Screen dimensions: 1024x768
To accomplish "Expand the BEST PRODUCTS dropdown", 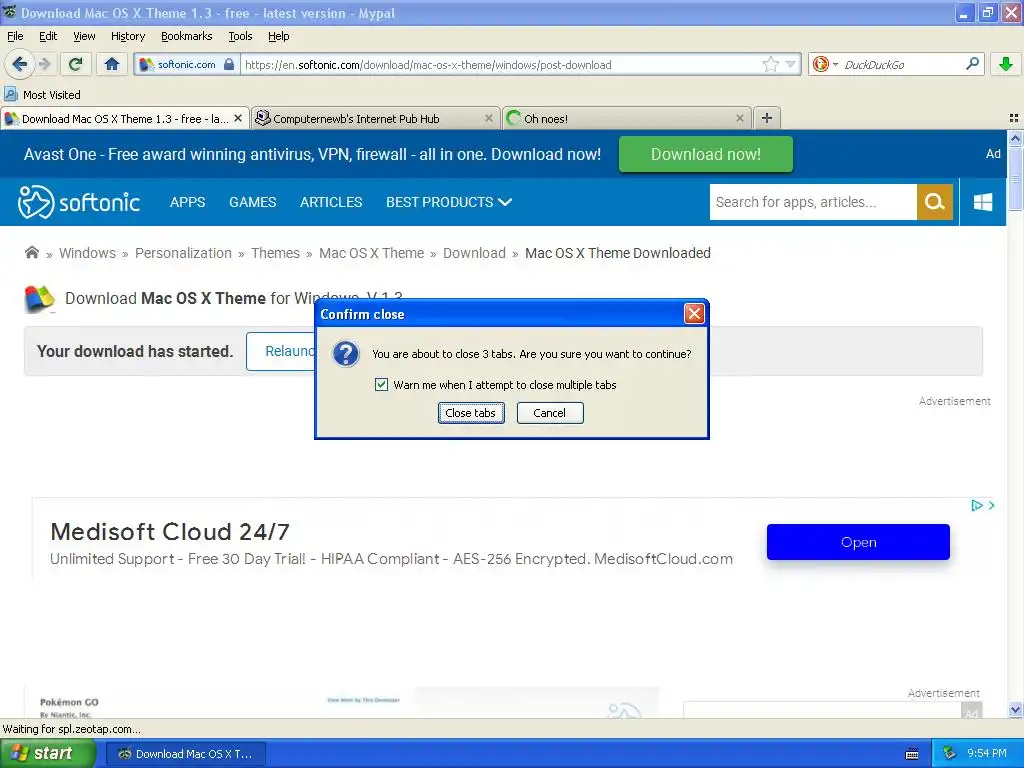I will tap(449, 202).
